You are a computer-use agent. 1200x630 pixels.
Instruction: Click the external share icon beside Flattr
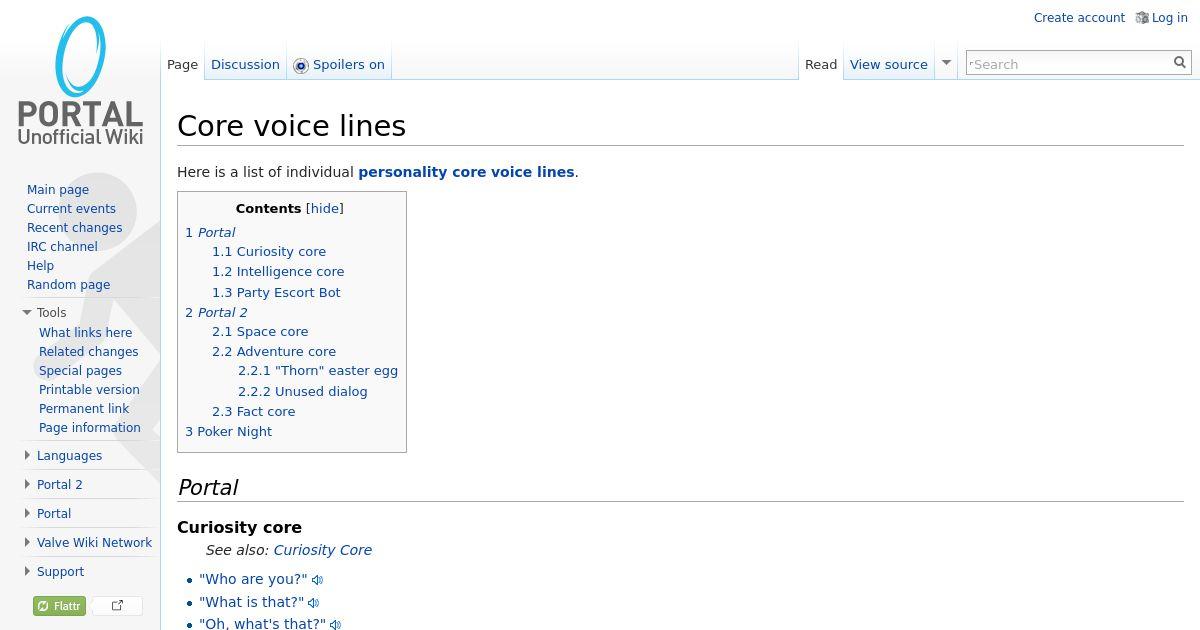[x=117, y=606]
